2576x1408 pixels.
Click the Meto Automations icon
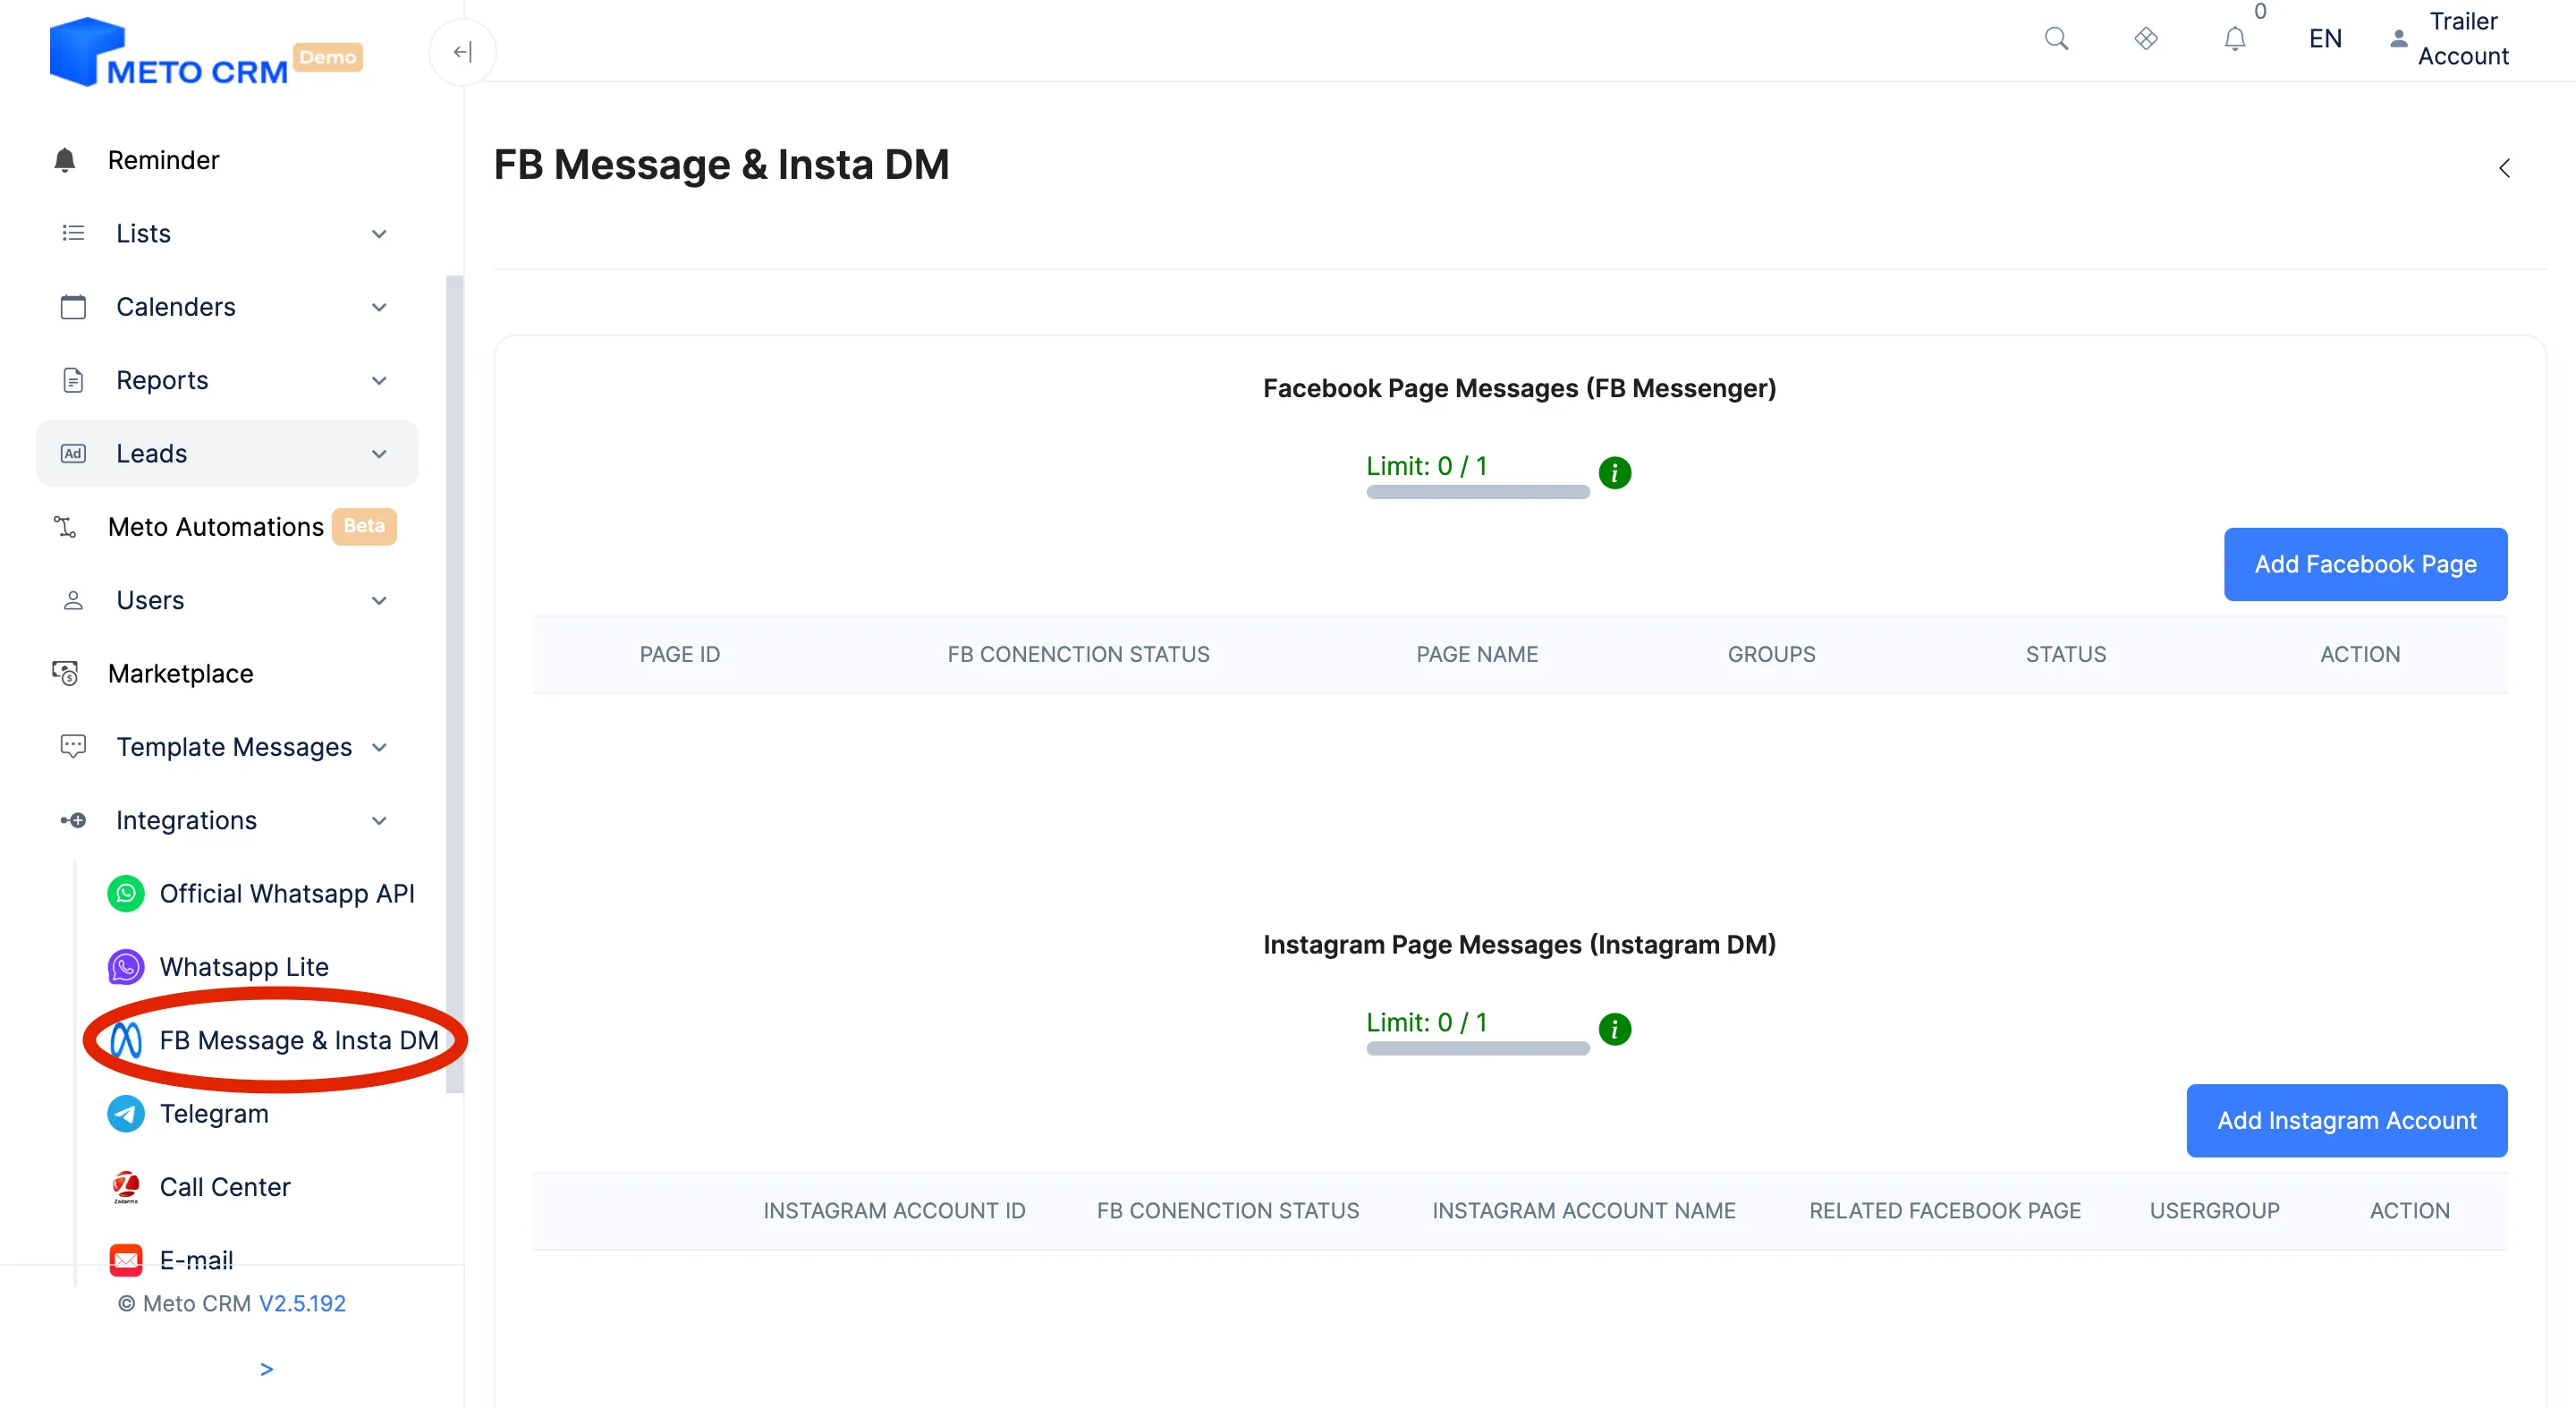tap(65, 527)
